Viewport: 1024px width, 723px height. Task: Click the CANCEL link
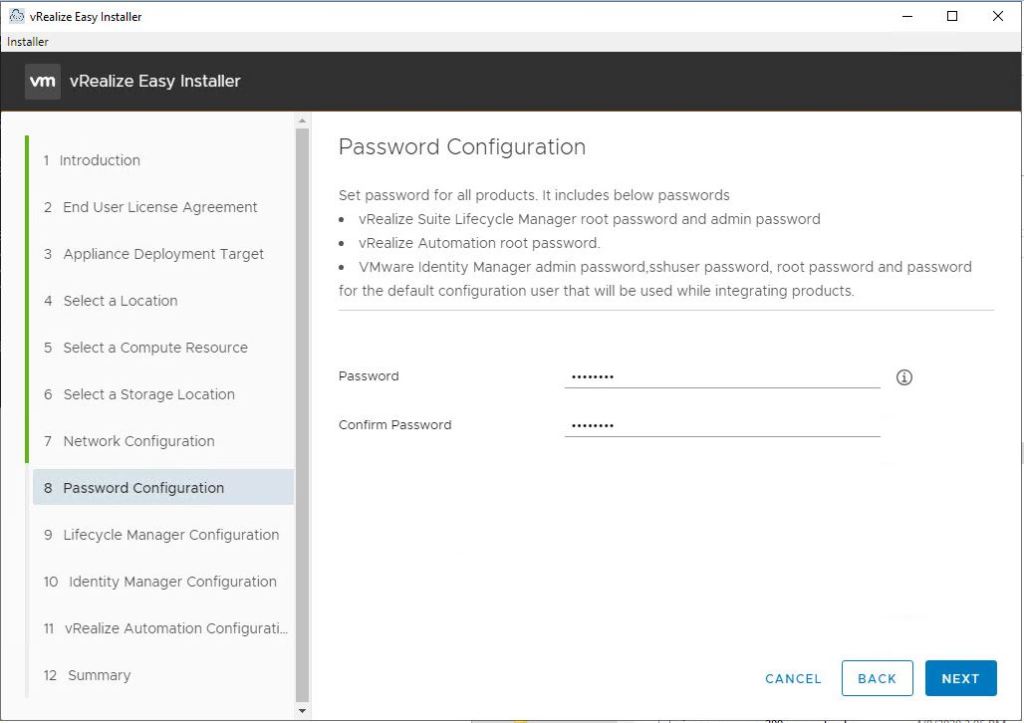coord(792,678)
